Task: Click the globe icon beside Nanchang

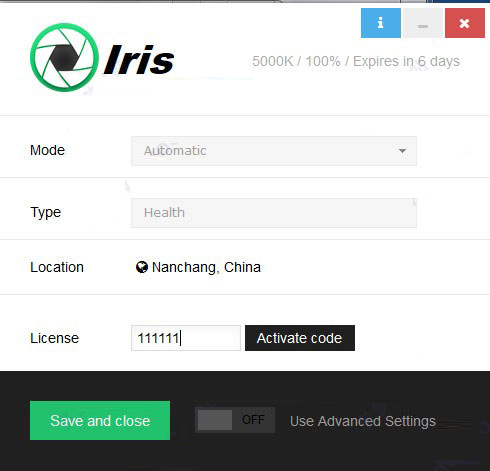Action: [x=142, y=267]
